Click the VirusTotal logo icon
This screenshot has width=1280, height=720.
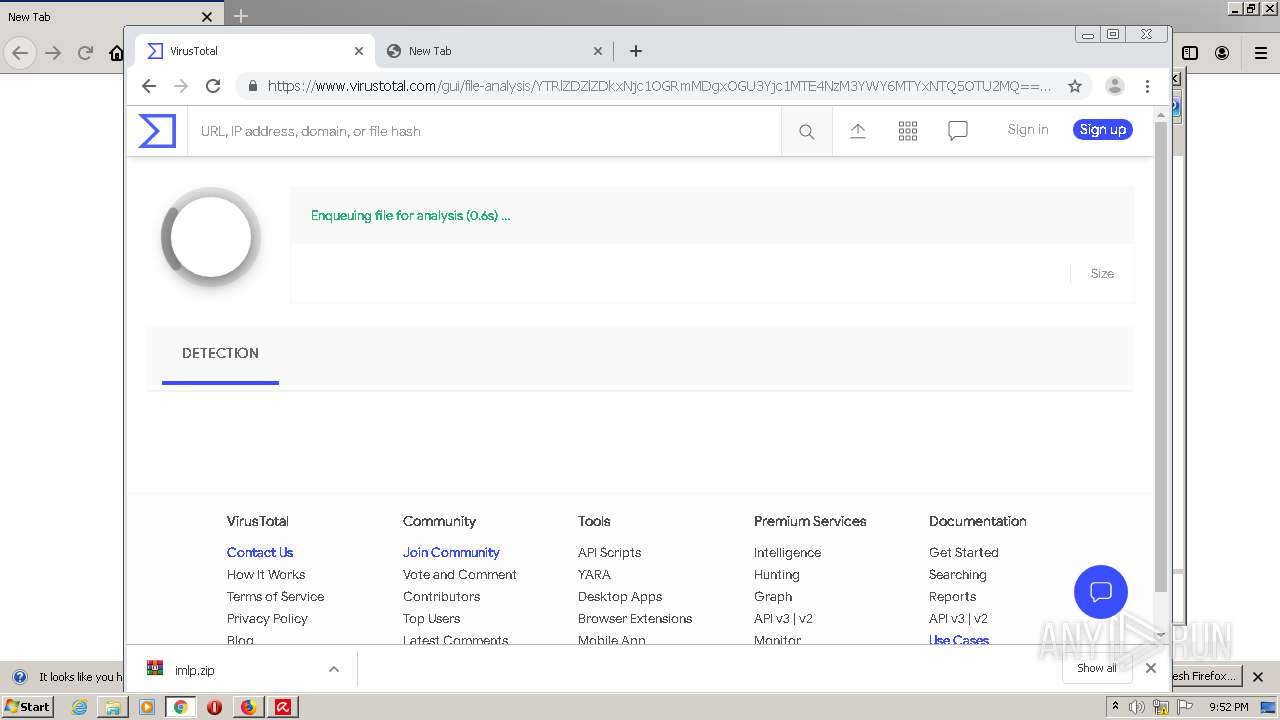(x=157, y=131)
